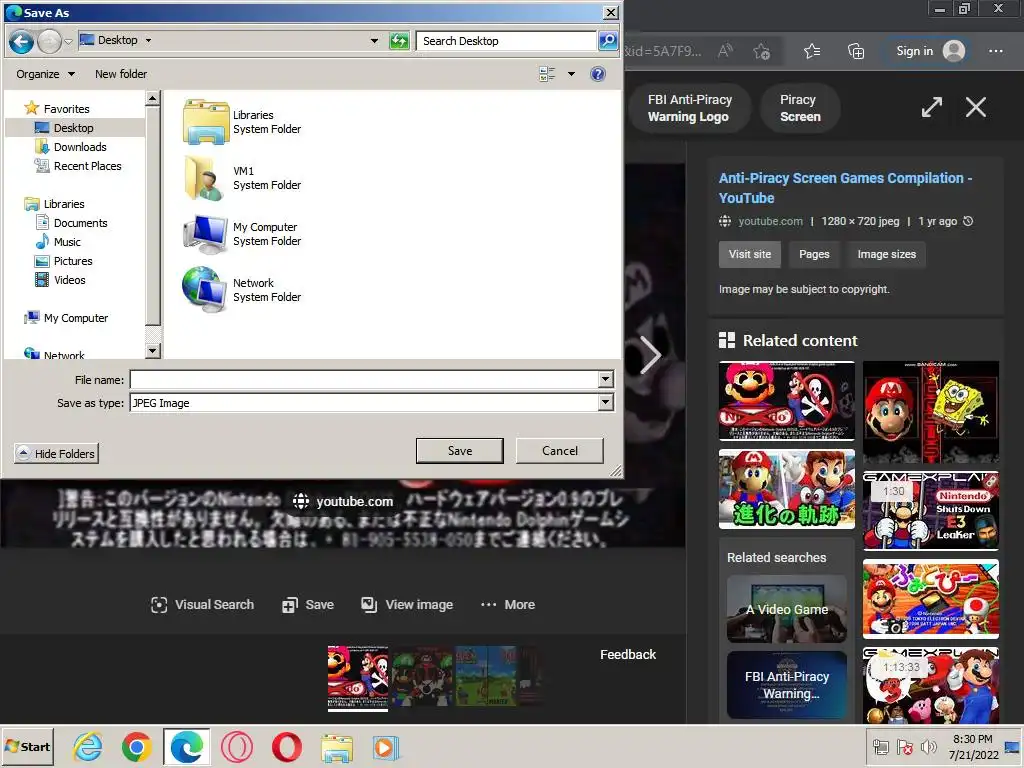Click Edge favorites star icon
The width and height of the screenshot is (1024, 768).
(812, 51)
